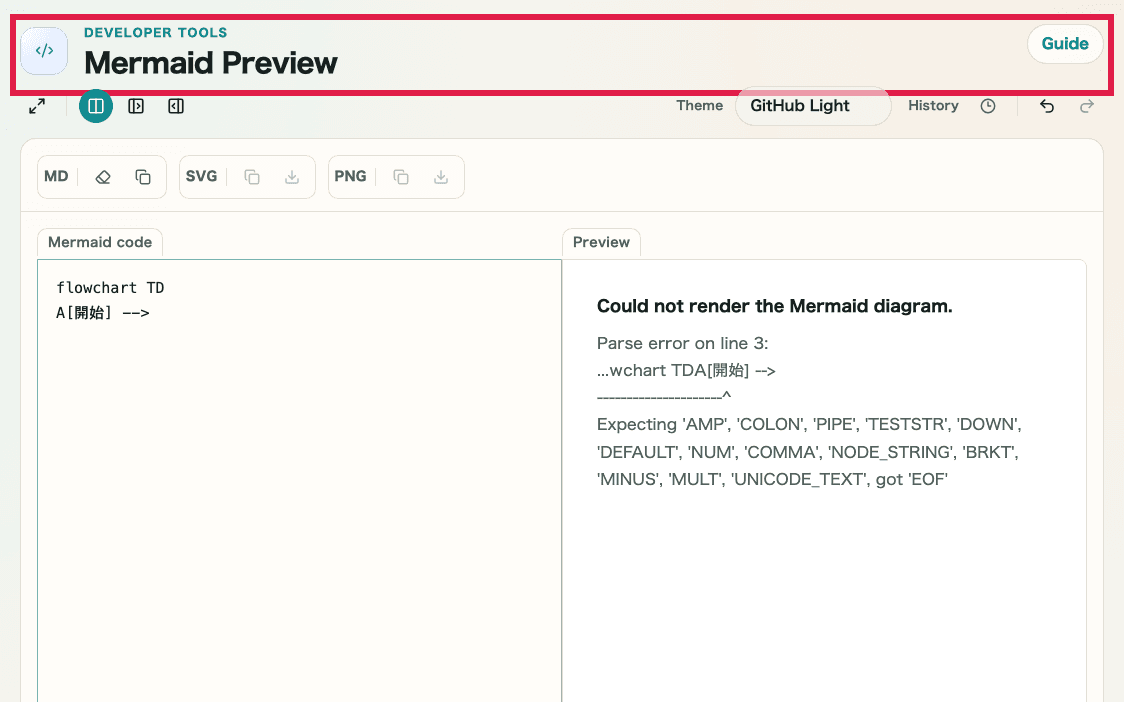Open History using the clock icon
Image resolution: width=1124 pixels, height=702 pixels.
pos(988,106)
